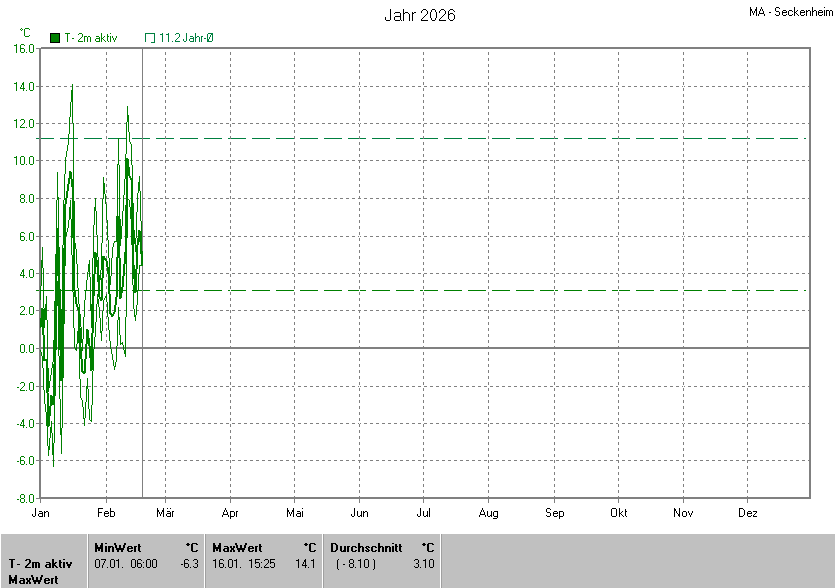
Task: Click the upper dashed 11.2 average line
Action: point(500,138)
